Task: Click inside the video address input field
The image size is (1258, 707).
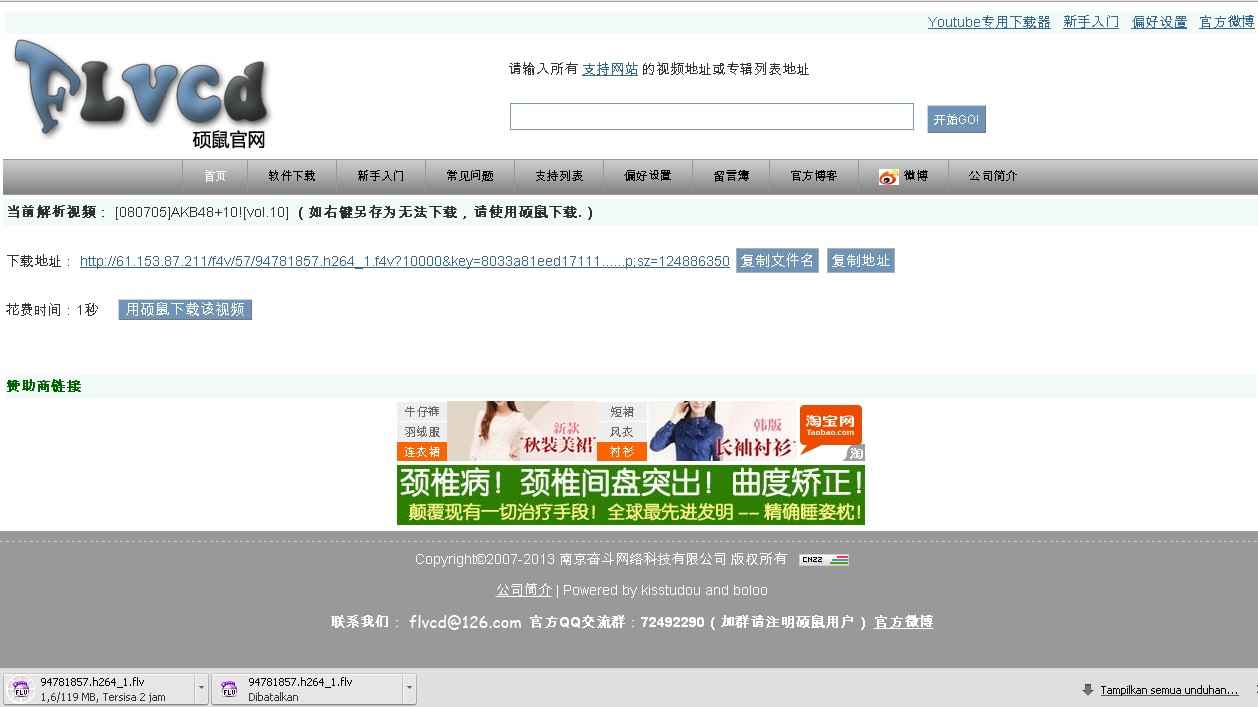Action: point(710,117)
